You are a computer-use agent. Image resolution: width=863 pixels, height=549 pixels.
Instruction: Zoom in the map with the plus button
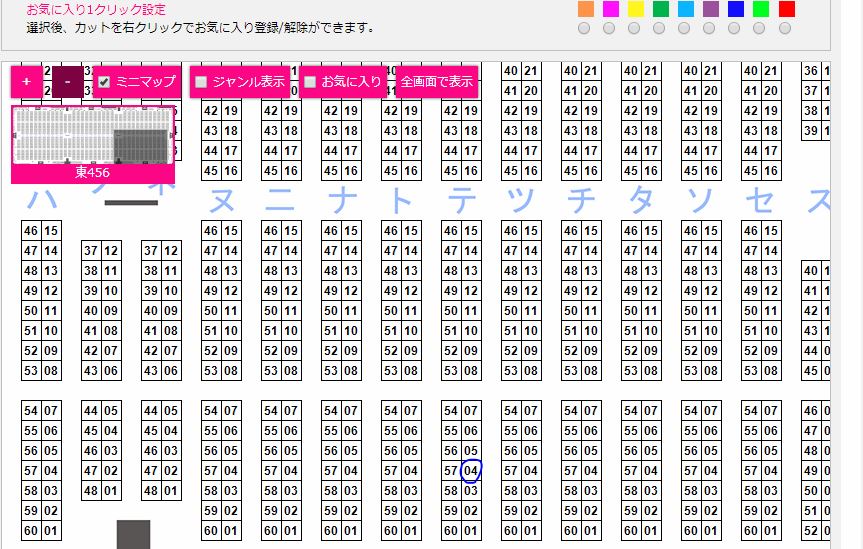pos(26,82)
